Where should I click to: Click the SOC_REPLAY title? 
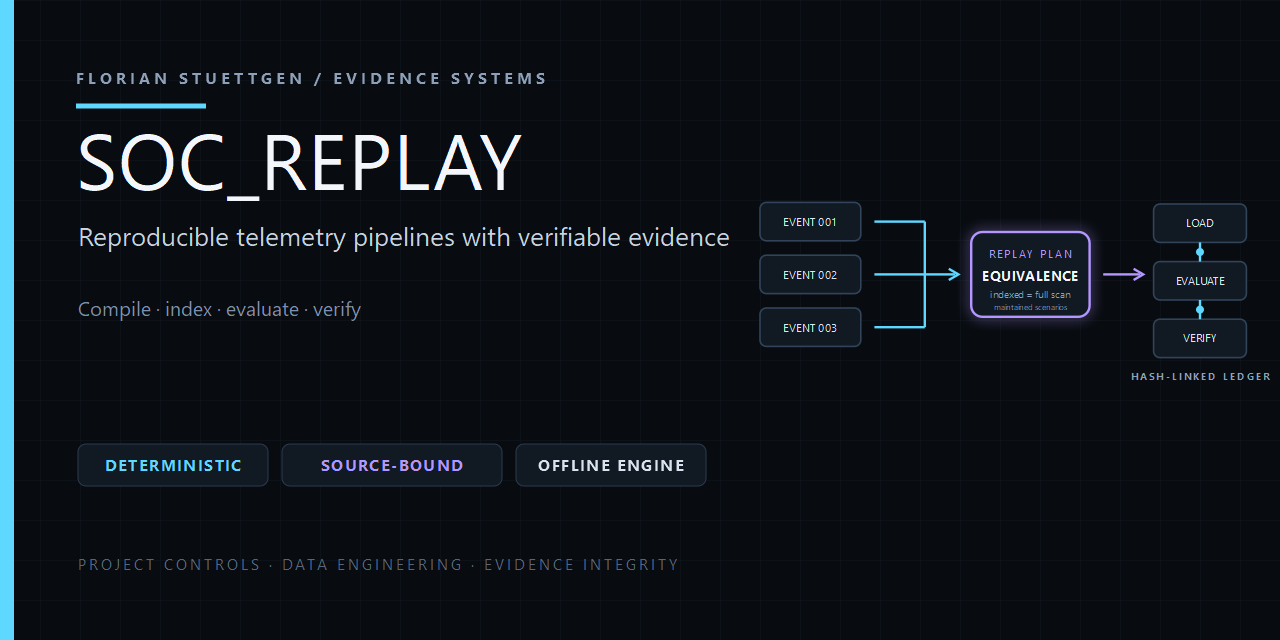[x=300, y=163]
